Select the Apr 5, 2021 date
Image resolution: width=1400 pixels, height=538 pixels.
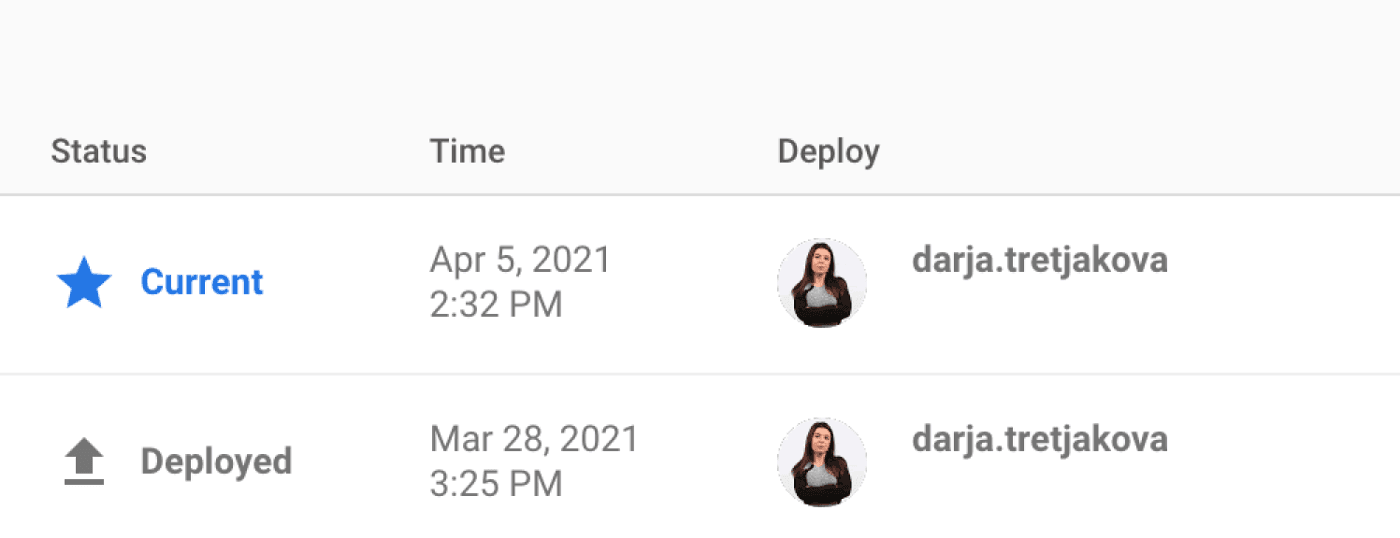tap(520, 261)
